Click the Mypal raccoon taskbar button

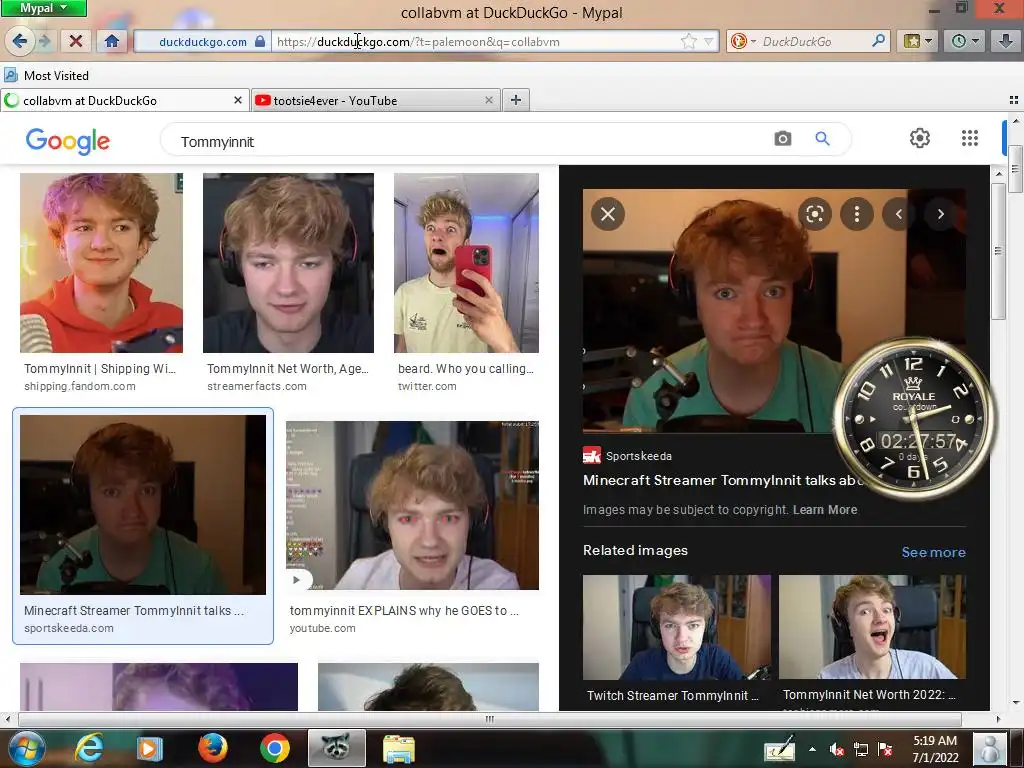tap(336, 748)
